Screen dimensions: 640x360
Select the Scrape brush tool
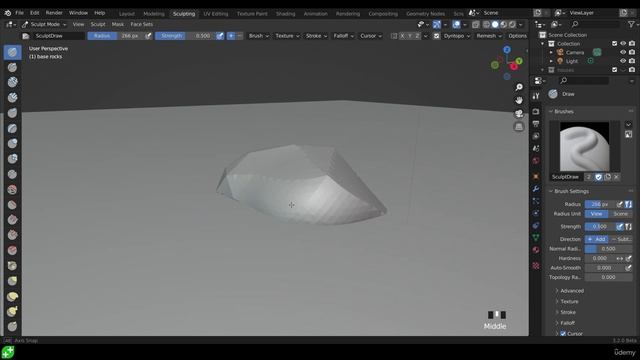click(x=12, y=235)
